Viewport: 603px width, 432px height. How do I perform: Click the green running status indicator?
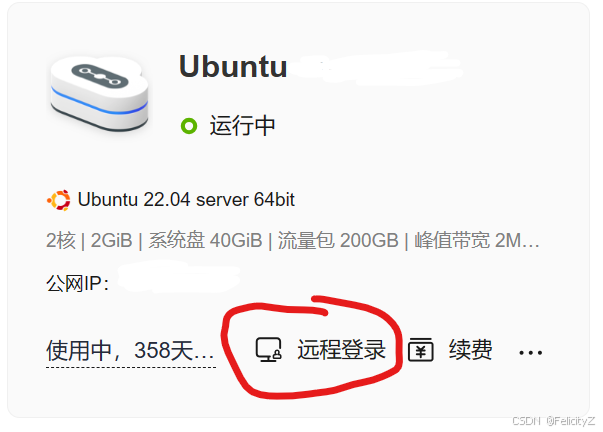189,126
